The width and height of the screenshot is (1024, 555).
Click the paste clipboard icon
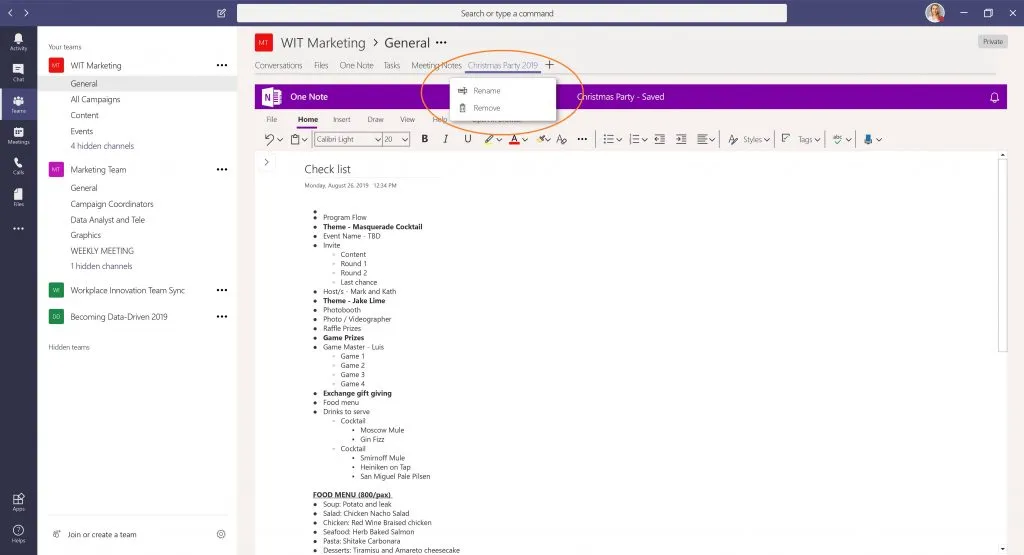[295, 139]
